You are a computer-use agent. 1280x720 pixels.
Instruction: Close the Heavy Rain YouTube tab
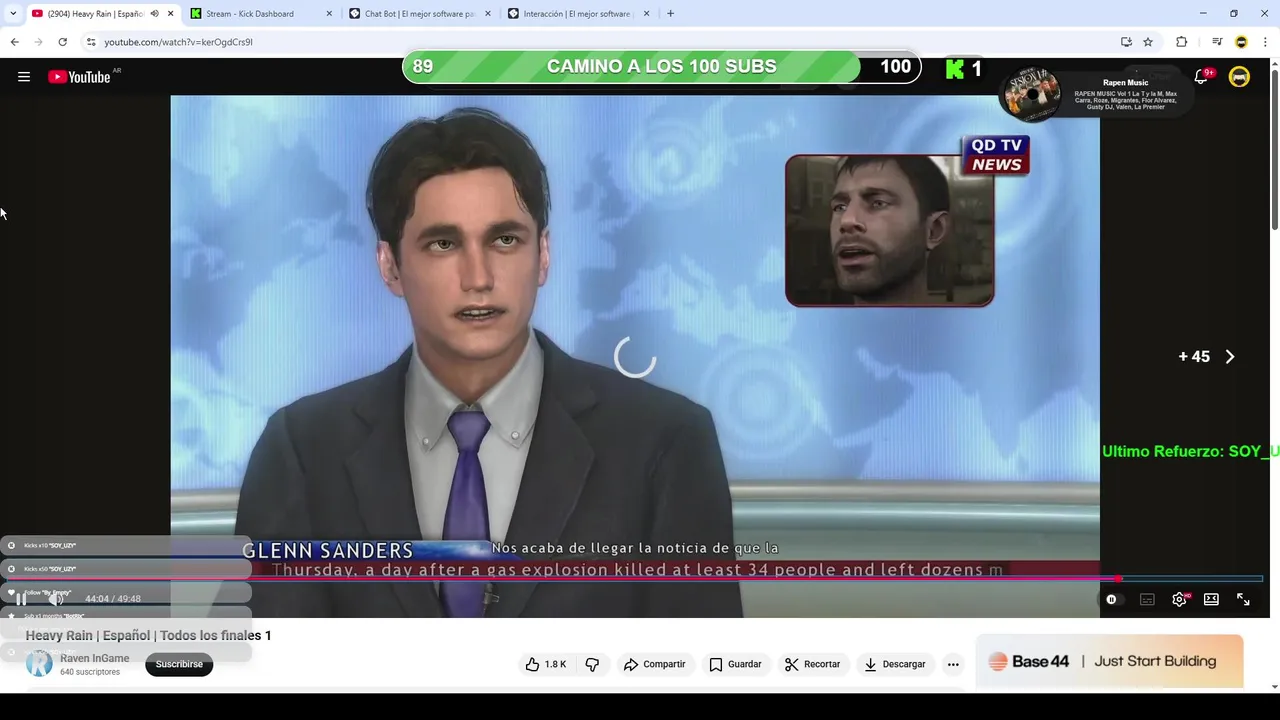pos(170,14)
